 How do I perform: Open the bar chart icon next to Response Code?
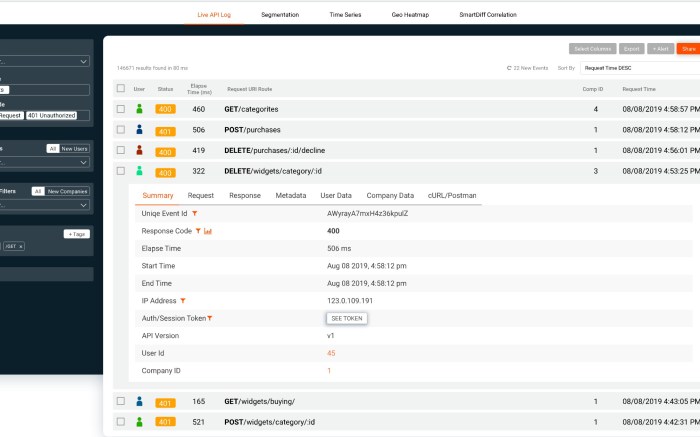click(x=208, y=231)
